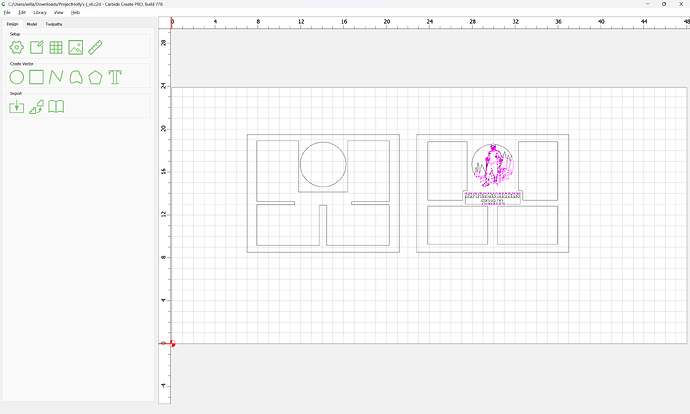Open the Design Library book icon
The image size is (690, 414).
57,106
